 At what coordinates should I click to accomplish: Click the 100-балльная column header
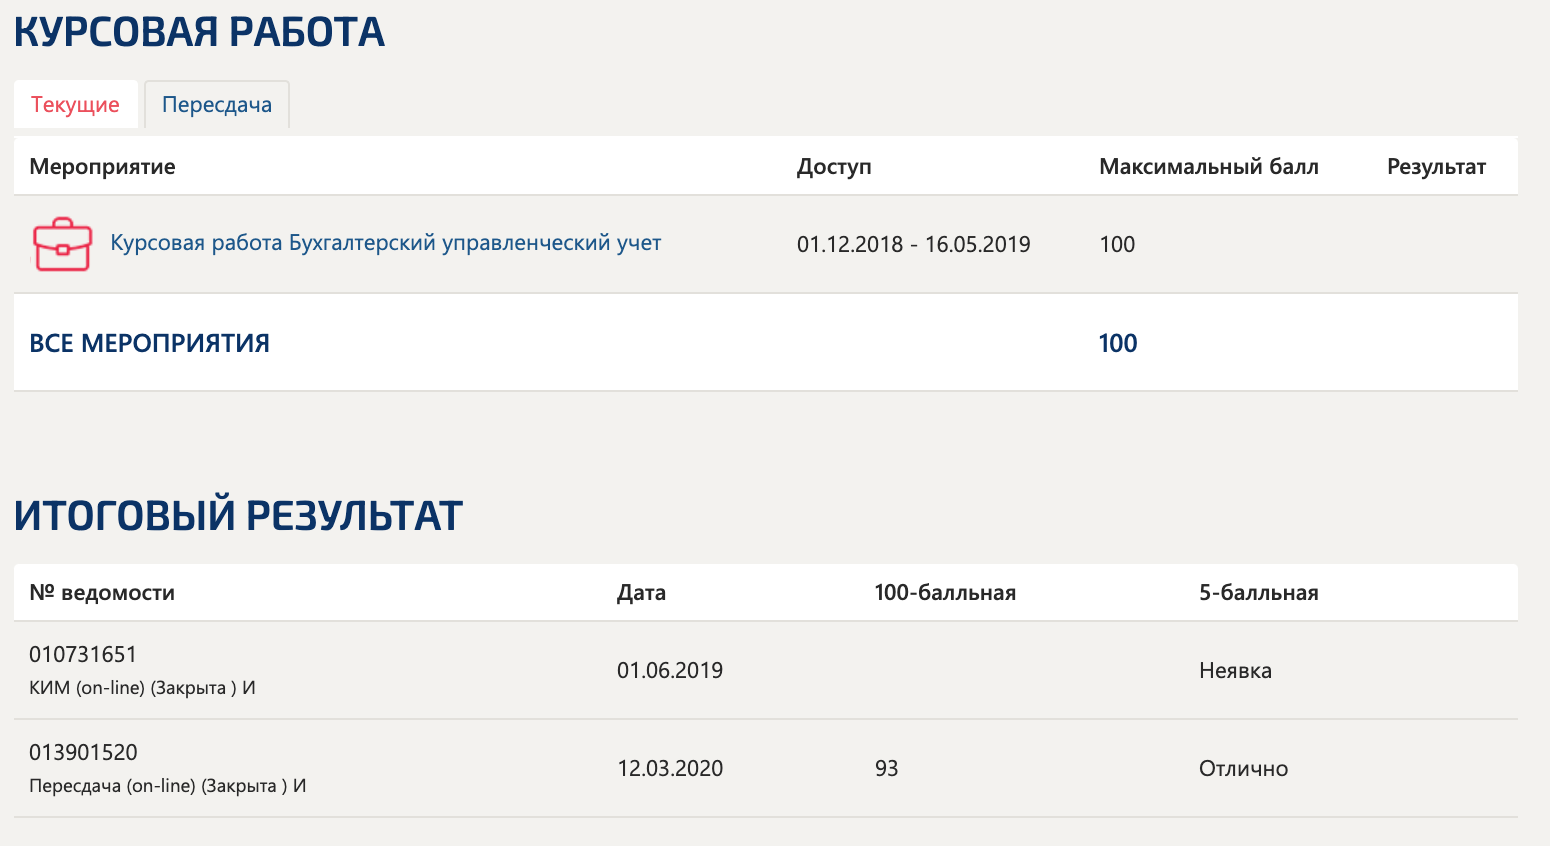click(x=944, y=593)
